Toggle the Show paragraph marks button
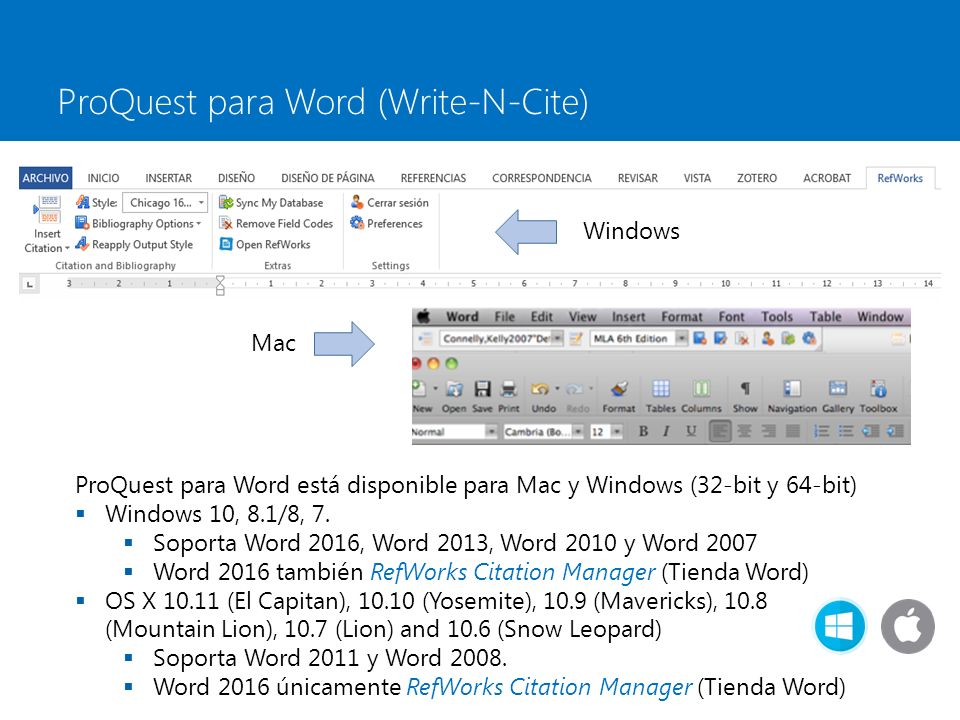 click(745, 389)
